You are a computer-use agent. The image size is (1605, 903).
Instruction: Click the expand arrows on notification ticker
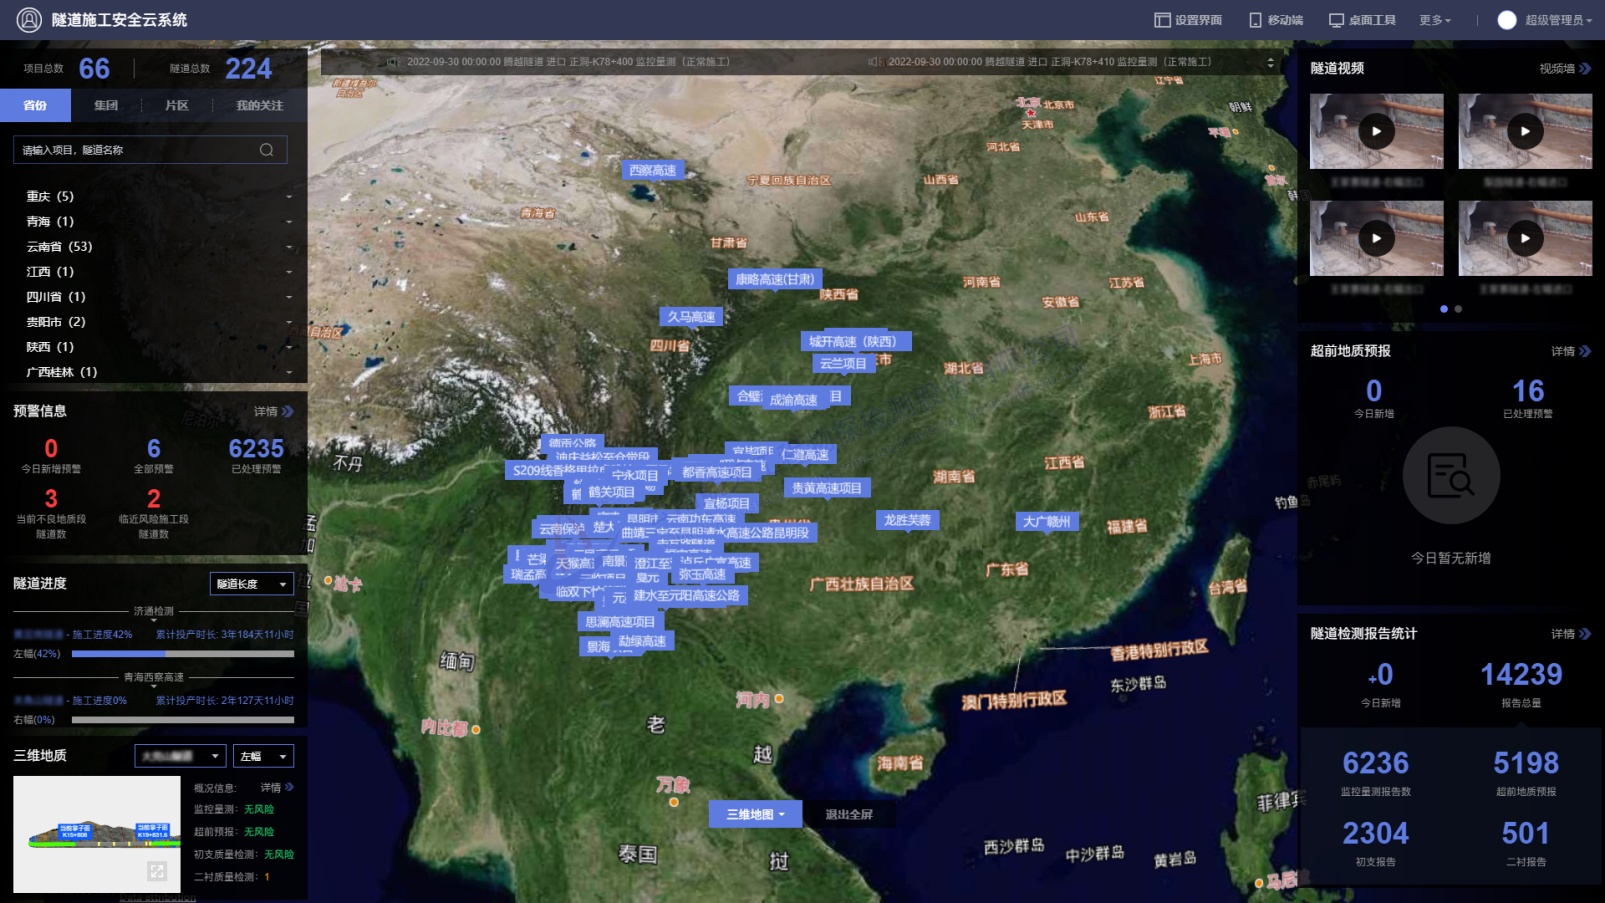tap(1270, 62)
